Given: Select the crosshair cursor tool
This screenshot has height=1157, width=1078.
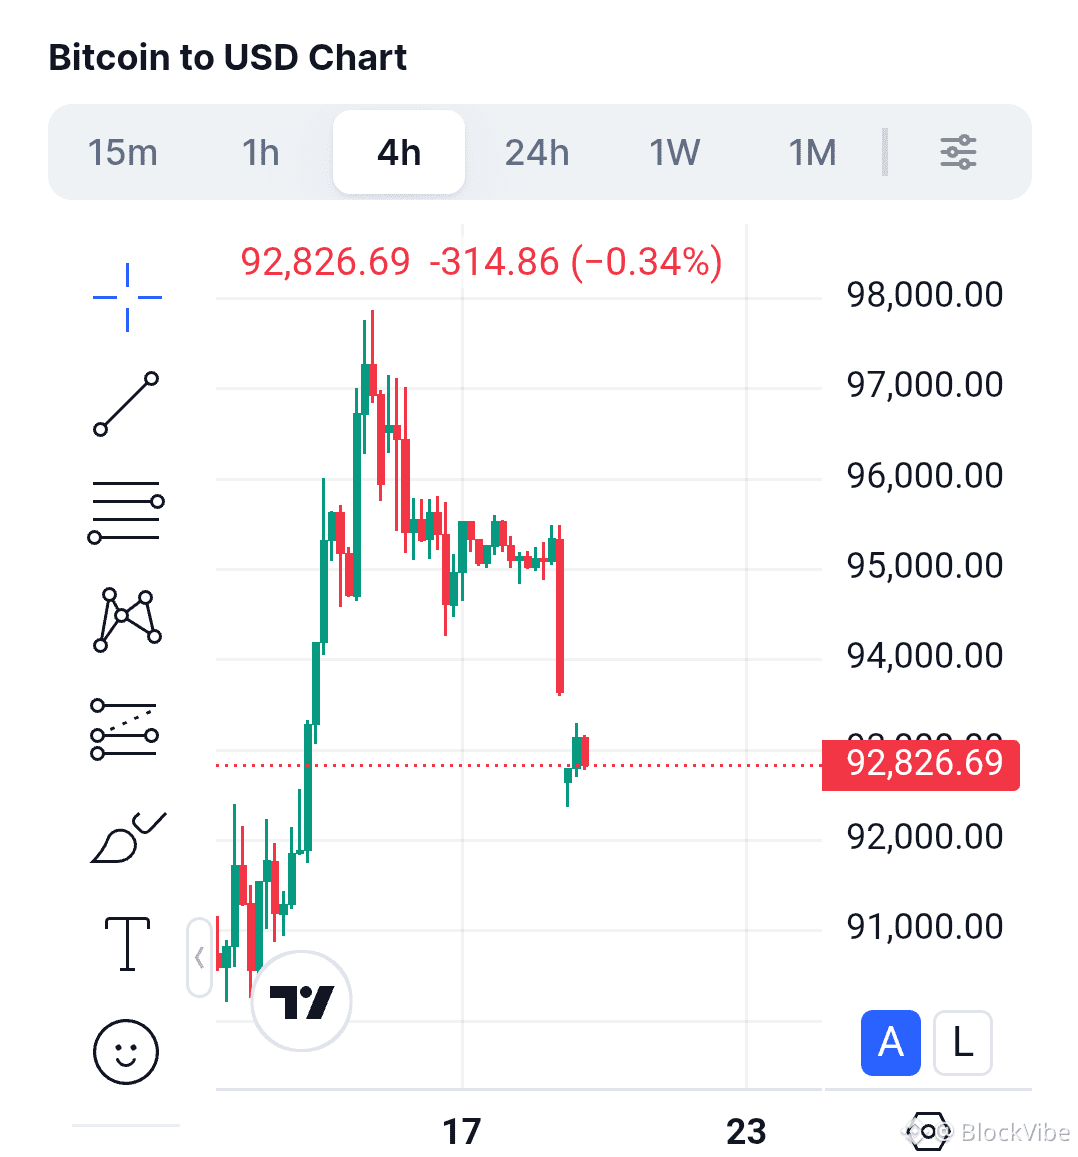Looking at the screenshot, I should (x=127, y=297).
